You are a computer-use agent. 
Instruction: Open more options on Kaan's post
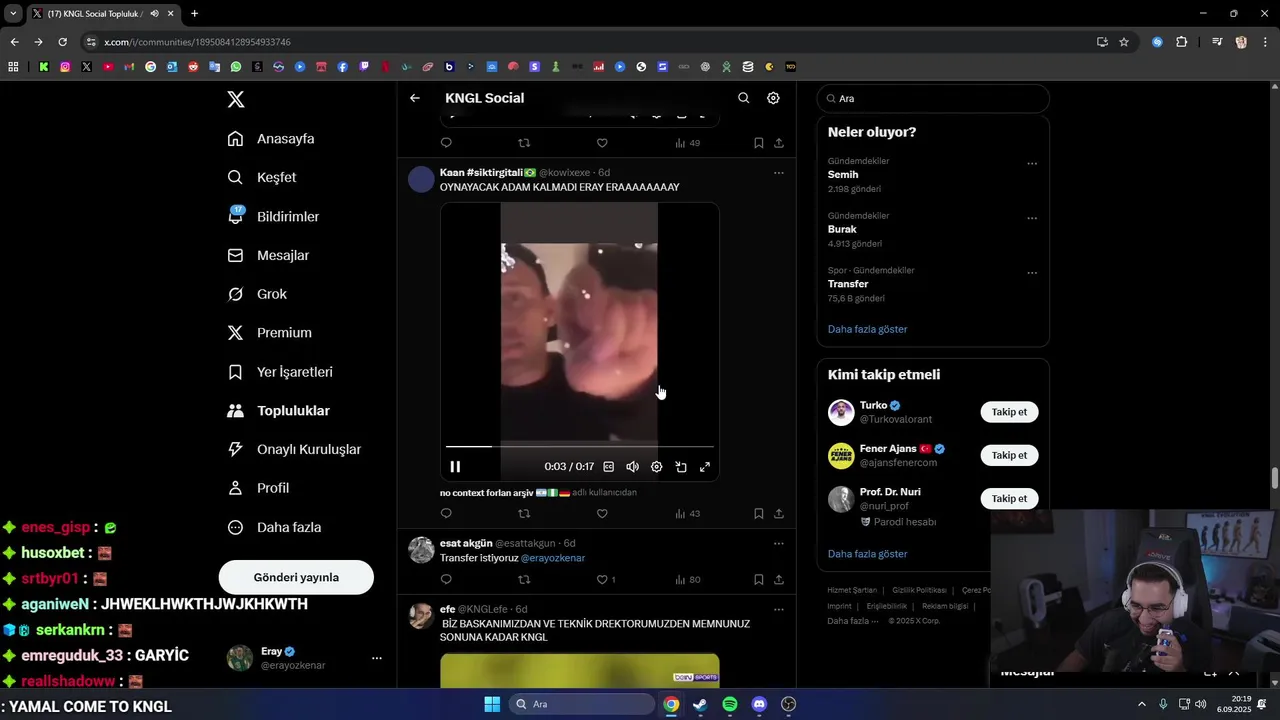pos(778,173)
